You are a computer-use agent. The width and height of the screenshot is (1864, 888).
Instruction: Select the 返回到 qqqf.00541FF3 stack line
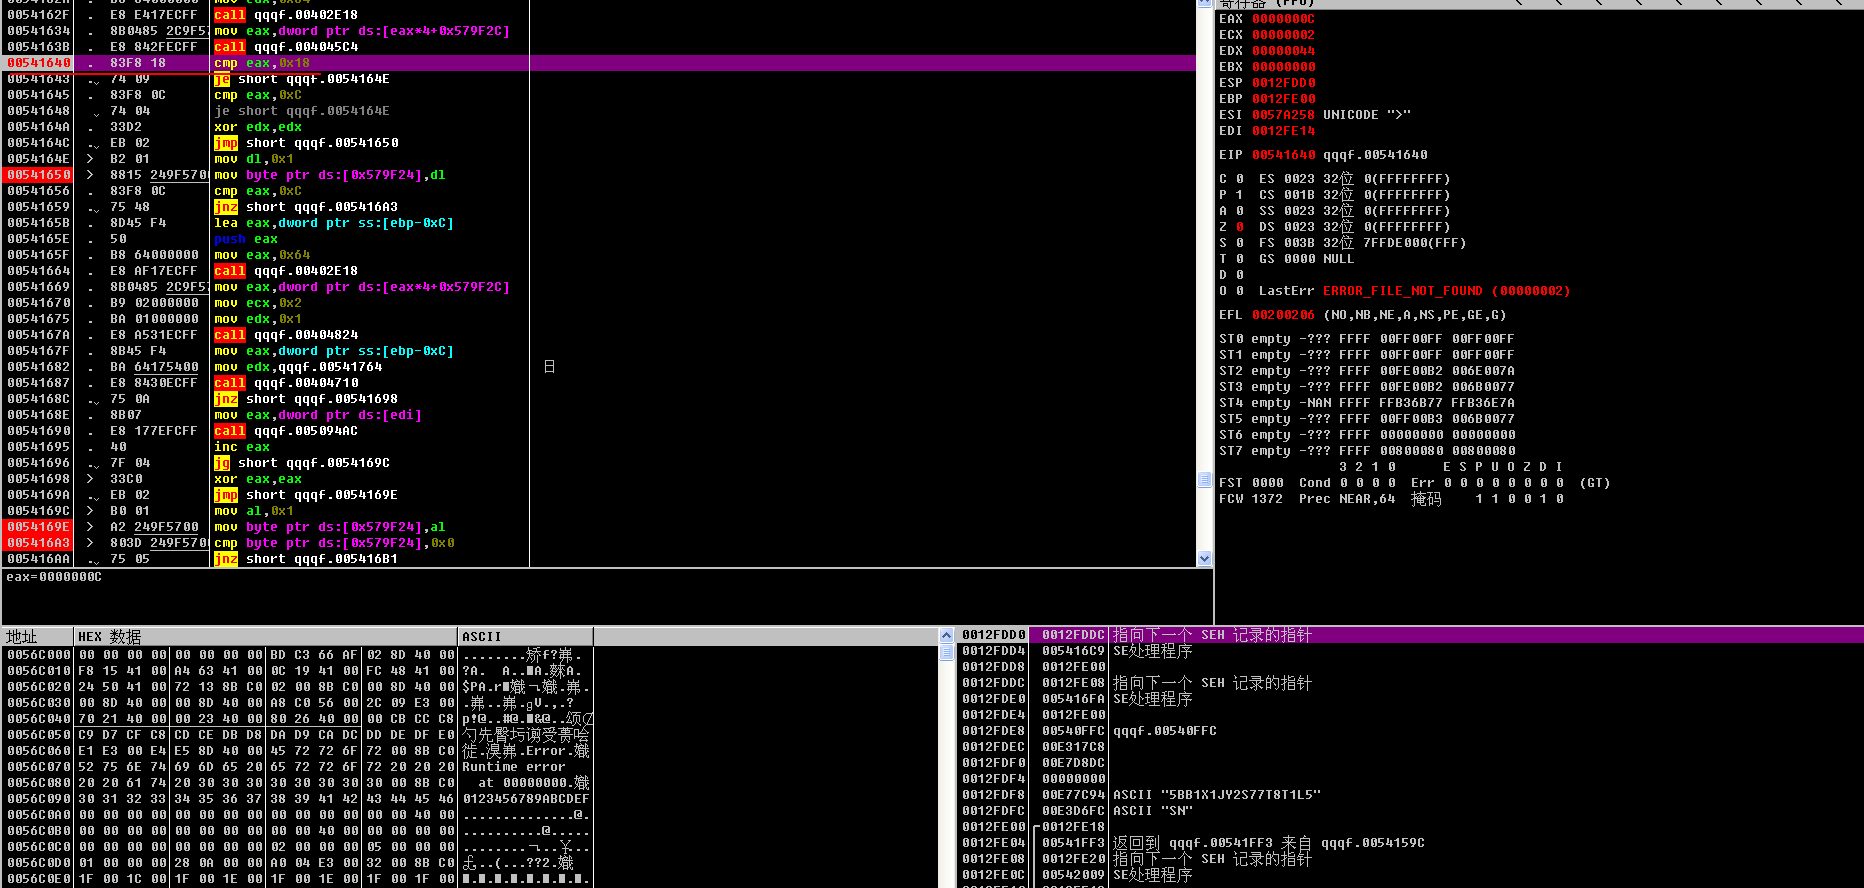1268,843
